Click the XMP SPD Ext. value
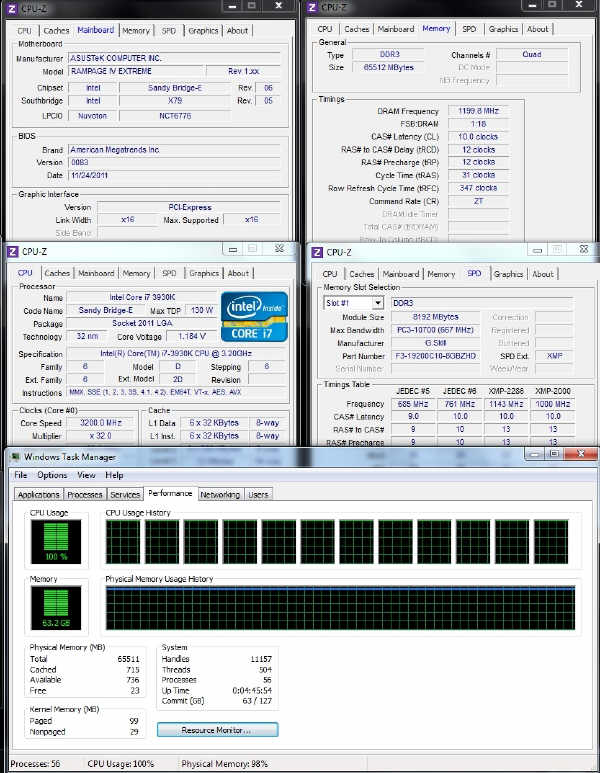Image resolution: width=600 pixels, height=773 pixels. 554,355
